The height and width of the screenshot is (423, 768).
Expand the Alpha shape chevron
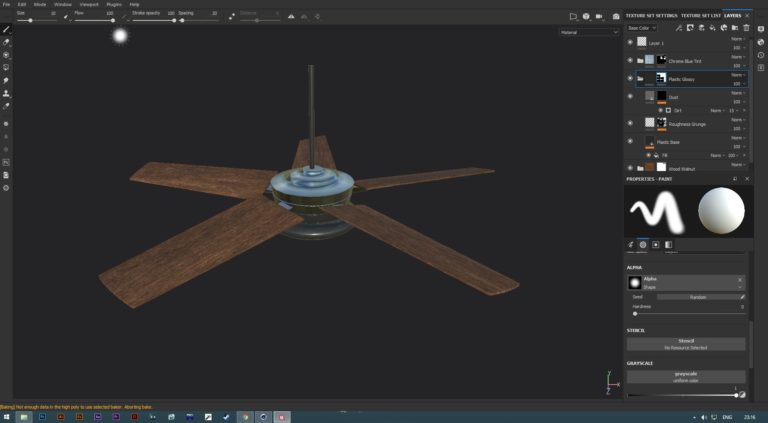coord(740,287)
